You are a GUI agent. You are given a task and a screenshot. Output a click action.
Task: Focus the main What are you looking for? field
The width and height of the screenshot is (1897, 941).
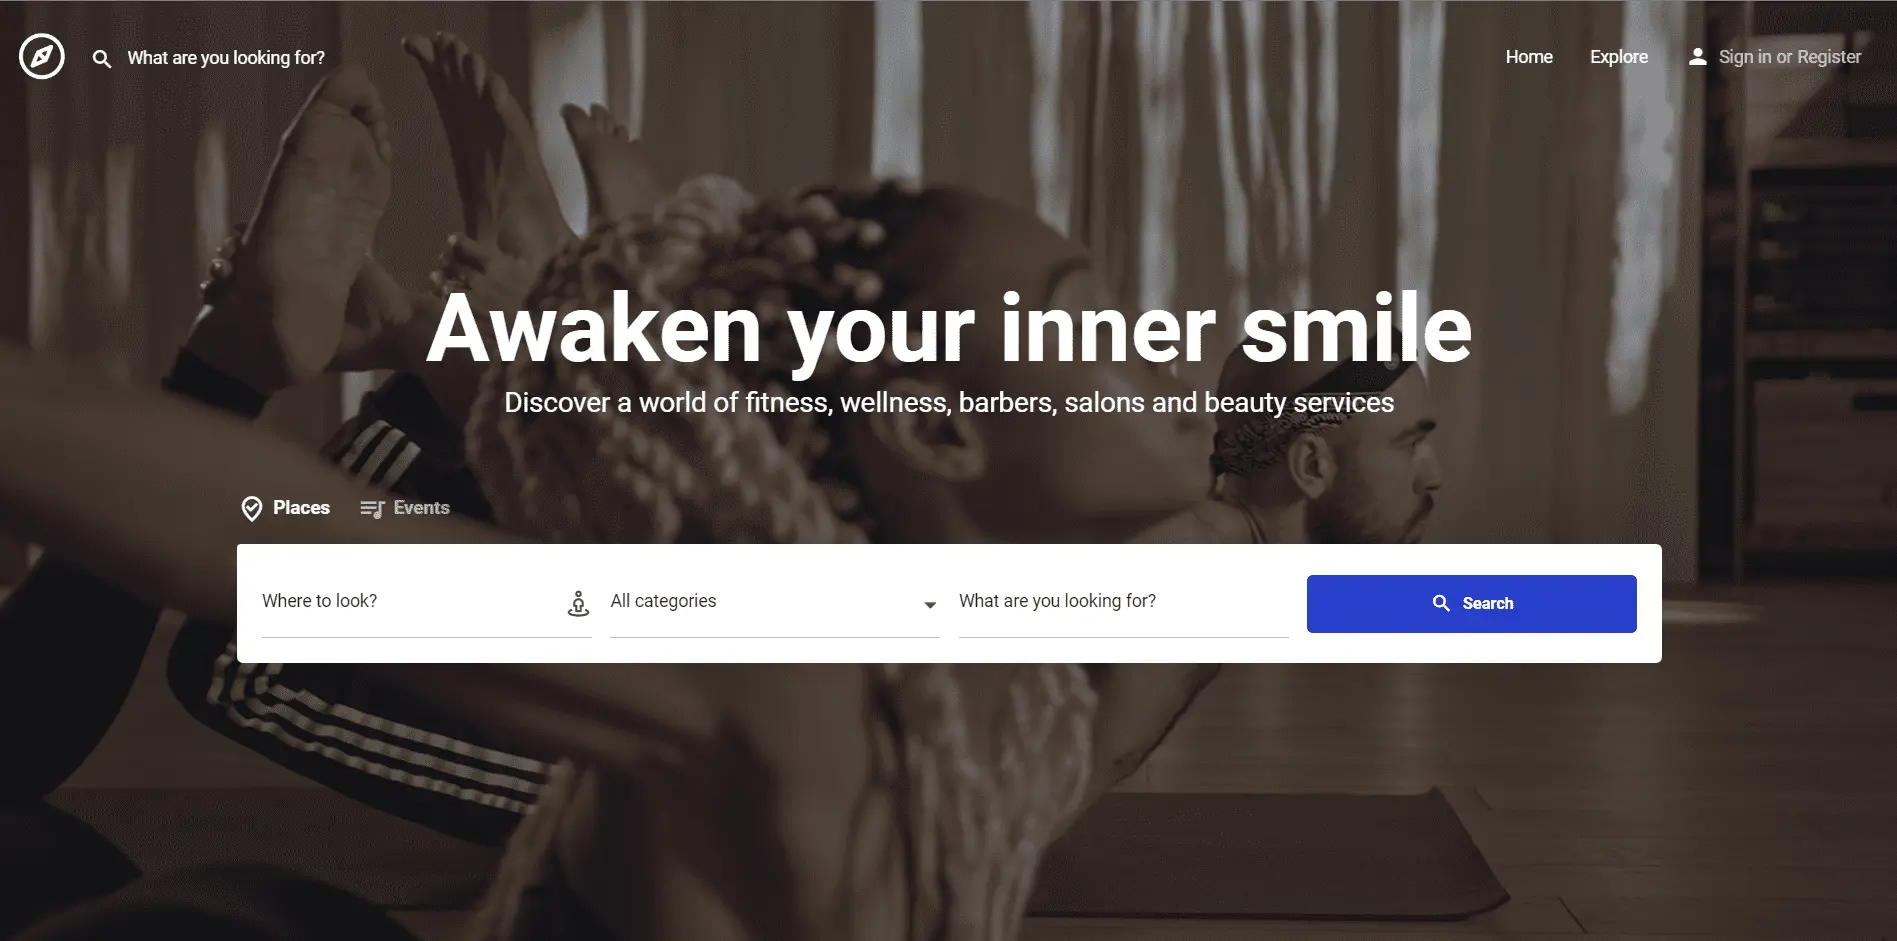1123,602
